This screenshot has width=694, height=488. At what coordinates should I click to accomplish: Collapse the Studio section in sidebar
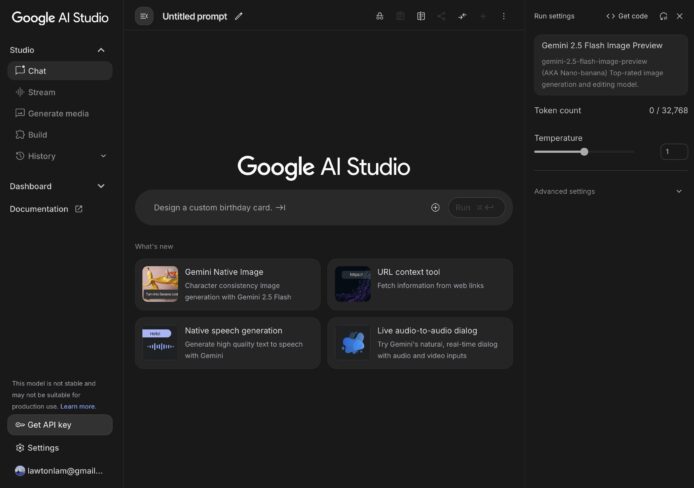101,50
